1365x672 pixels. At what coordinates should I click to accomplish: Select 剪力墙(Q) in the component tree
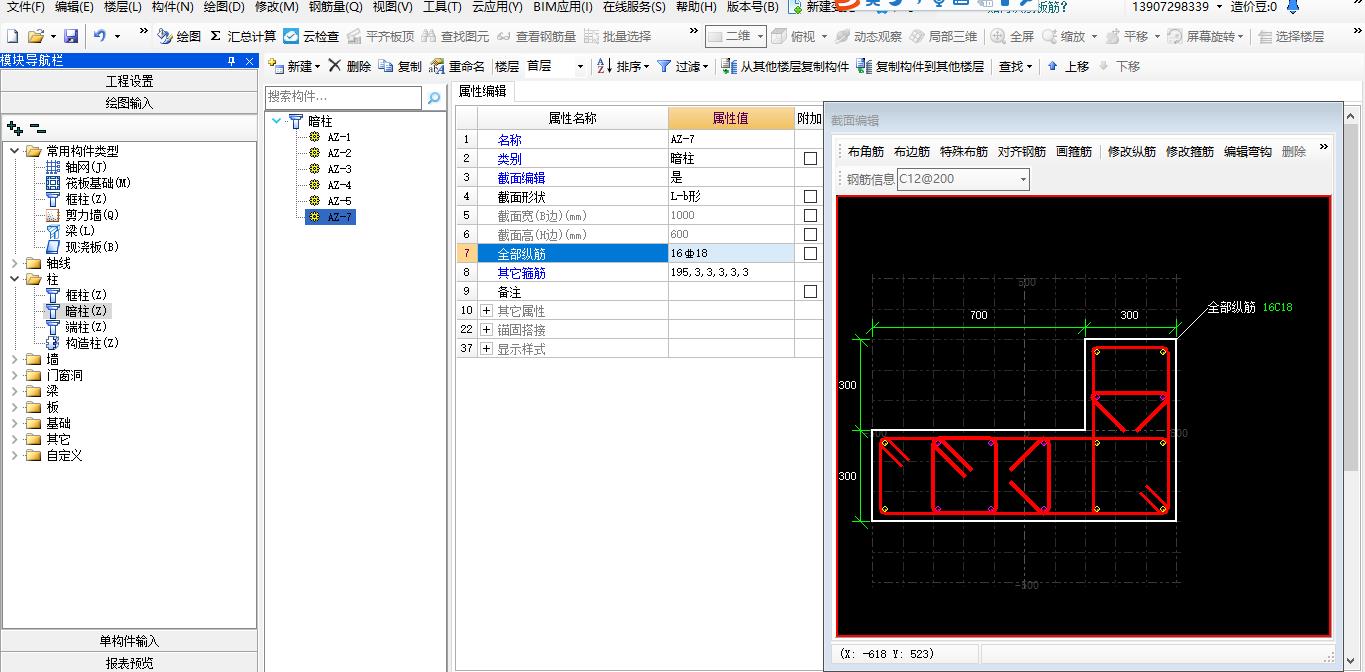(92, 215)
